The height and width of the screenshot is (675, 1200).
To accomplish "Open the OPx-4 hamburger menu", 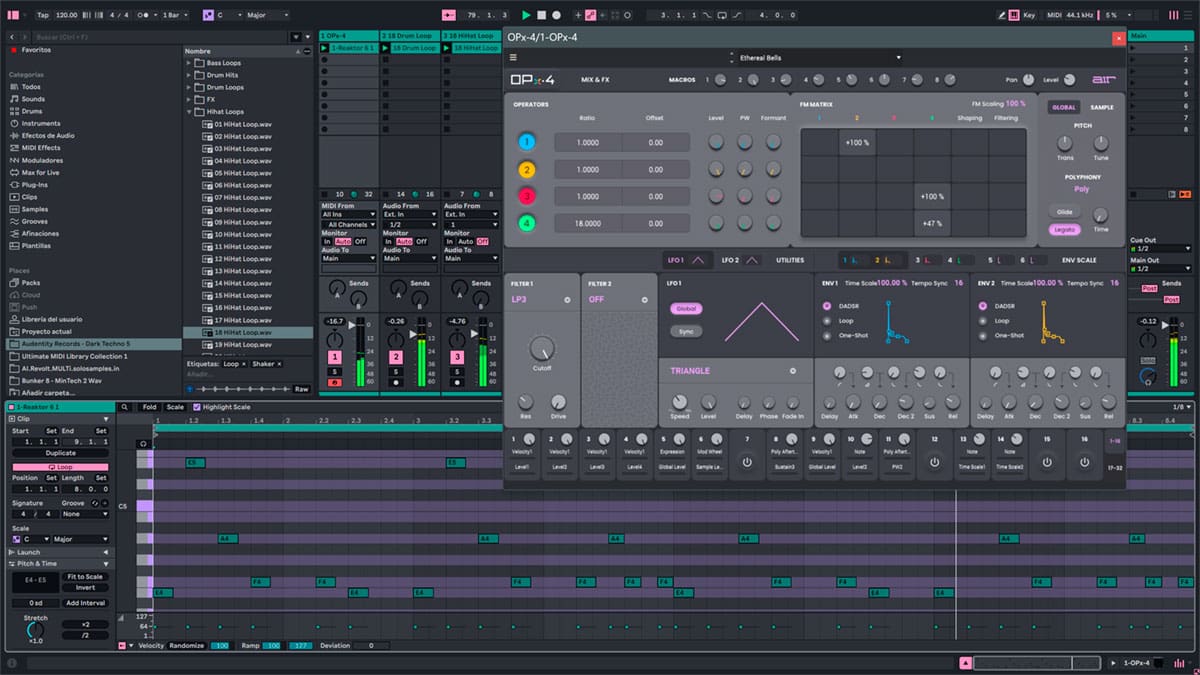I will point(514,58).
